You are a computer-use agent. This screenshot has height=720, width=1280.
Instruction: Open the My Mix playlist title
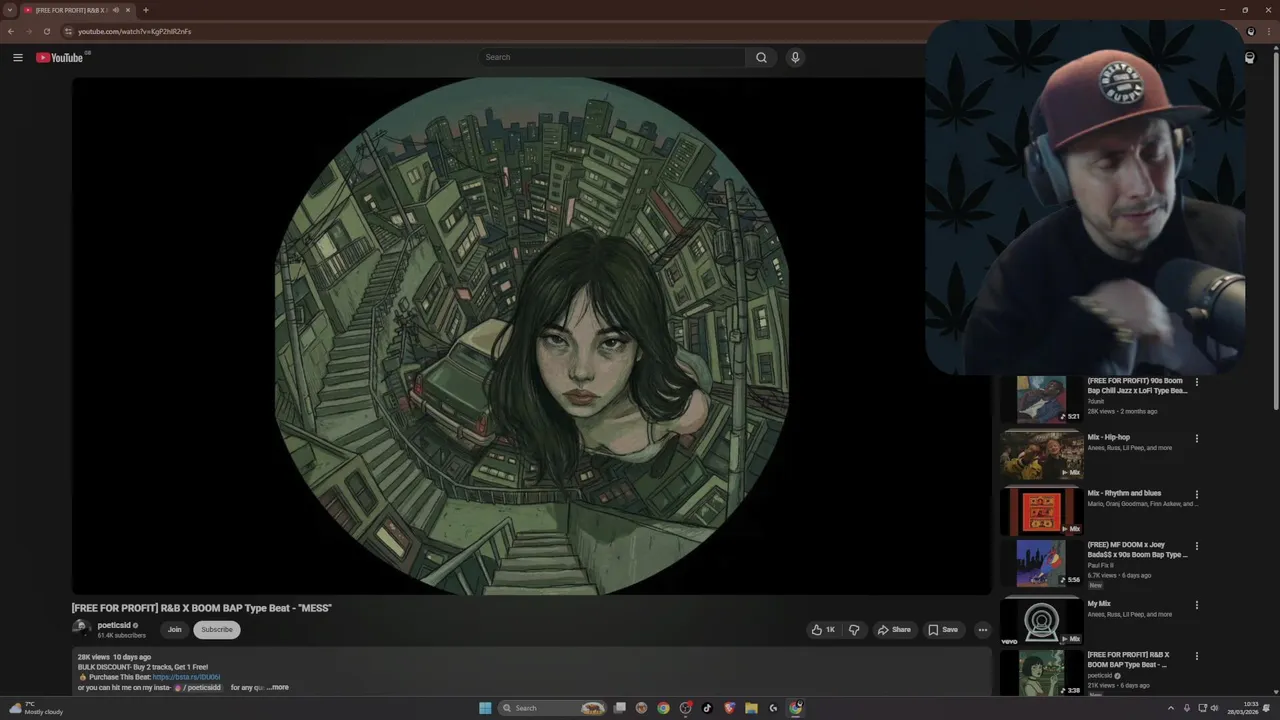coord(1099,604)
